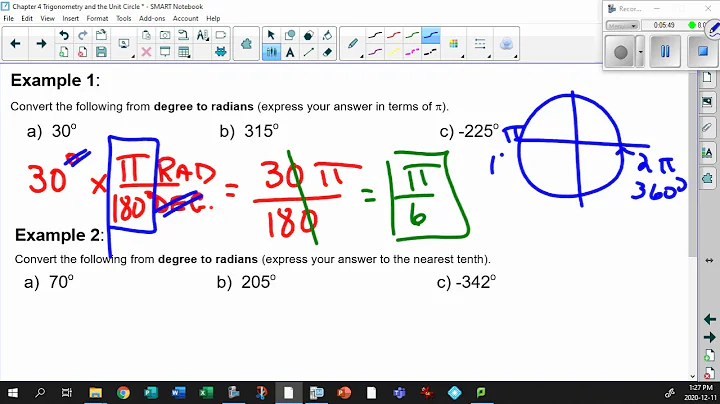Open the Properties sidebar tab
The width and height of the screenshot is (720, 404).
[707, 152]
